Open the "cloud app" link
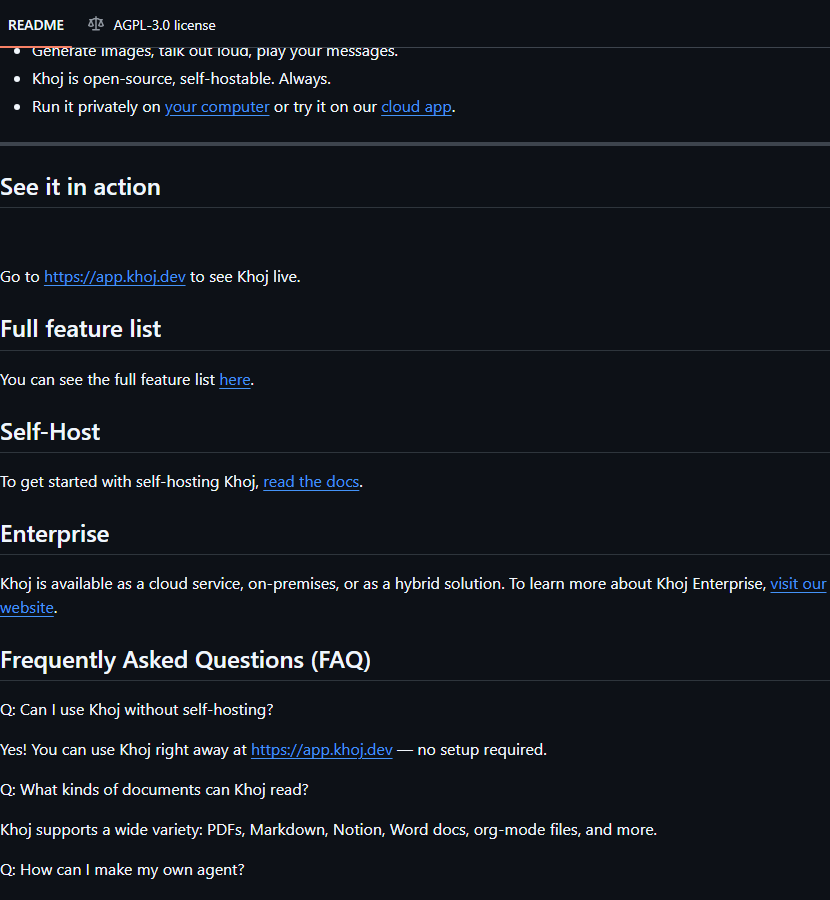This screenshot has width=830, height=900. [416, 107]
